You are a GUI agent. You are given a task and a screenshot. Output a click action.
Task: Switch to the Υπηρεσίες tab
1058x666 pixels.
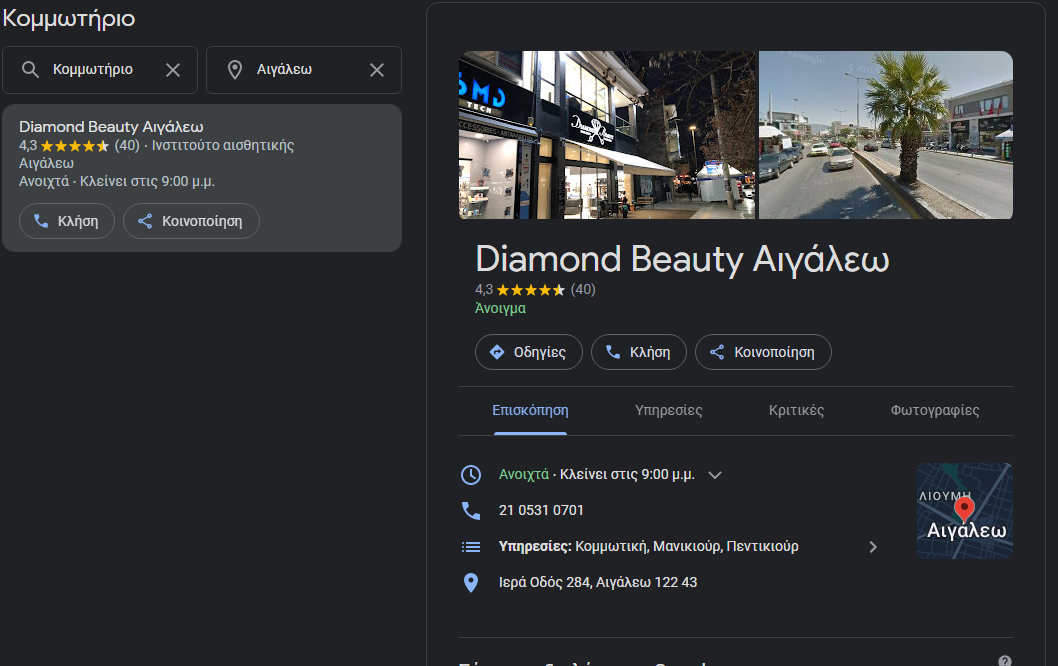tap(669, 410)
